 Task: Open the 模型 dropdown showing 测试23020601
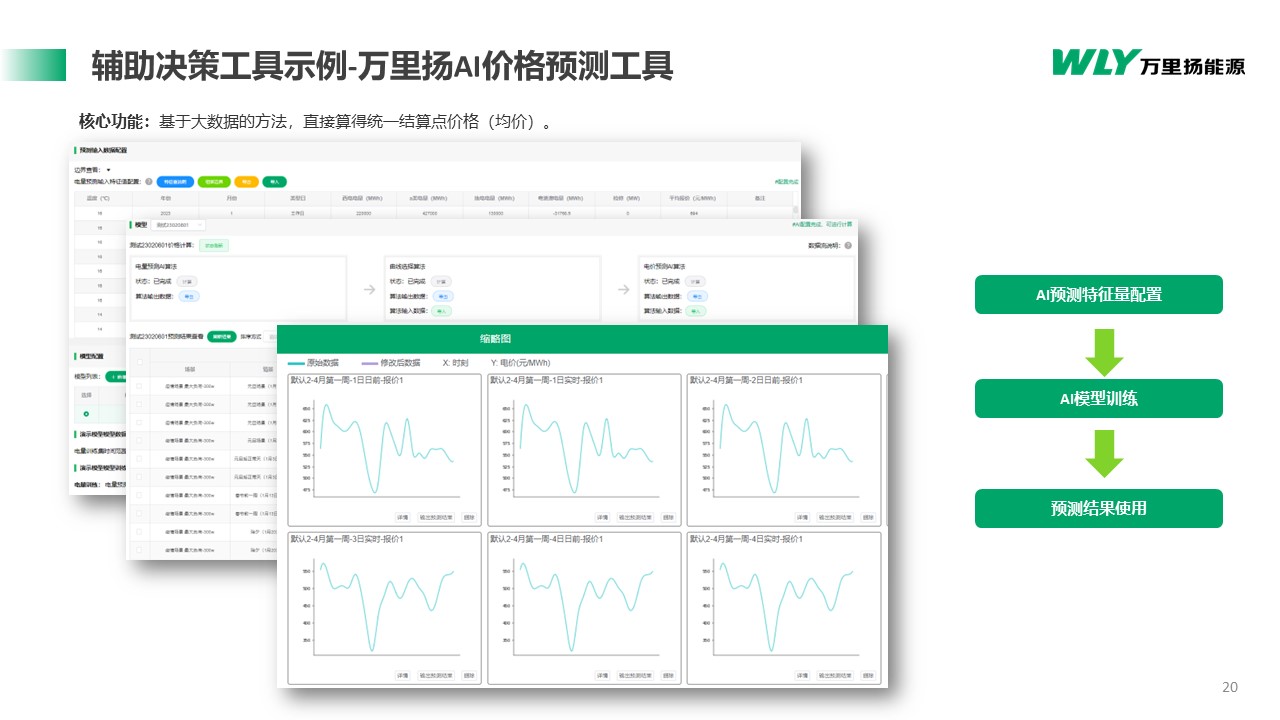178,225
